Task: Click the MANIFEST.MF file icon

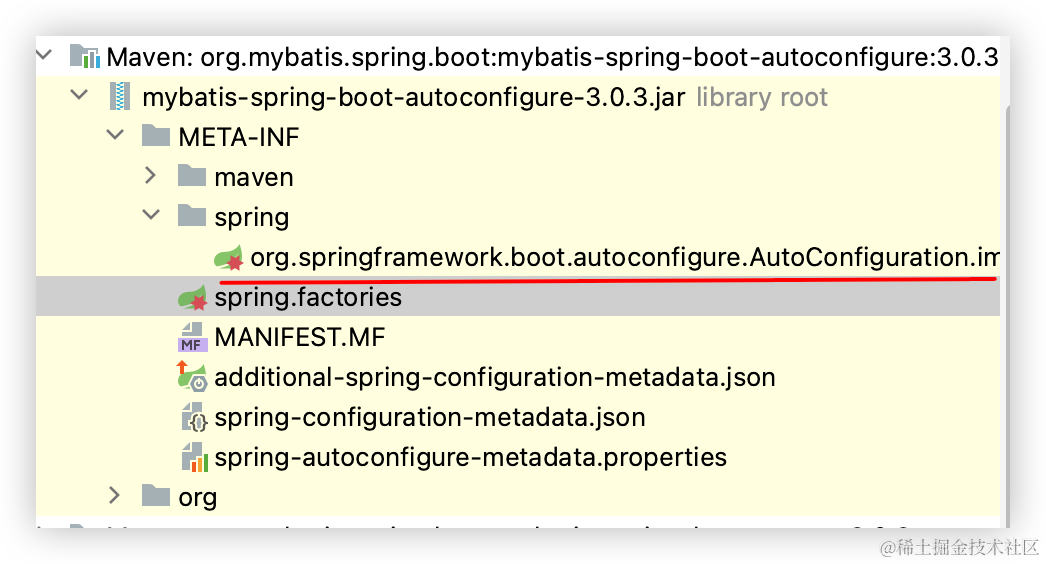Action: (x=192, y=338)
